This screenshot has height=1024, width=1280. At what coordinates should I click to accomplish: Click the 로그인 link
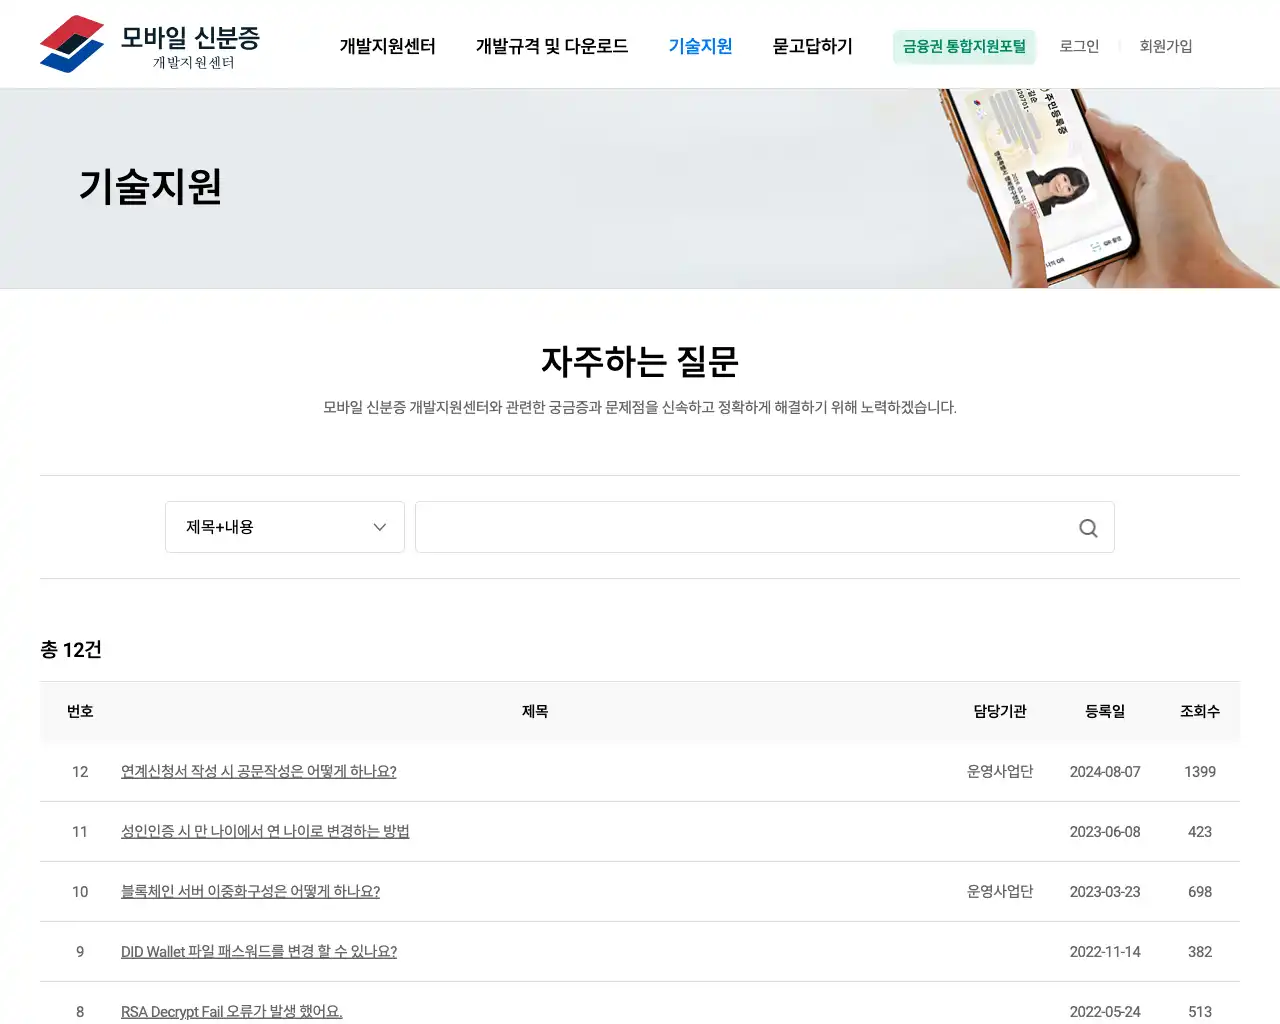pyautogui.click(x=1079, y=46)
